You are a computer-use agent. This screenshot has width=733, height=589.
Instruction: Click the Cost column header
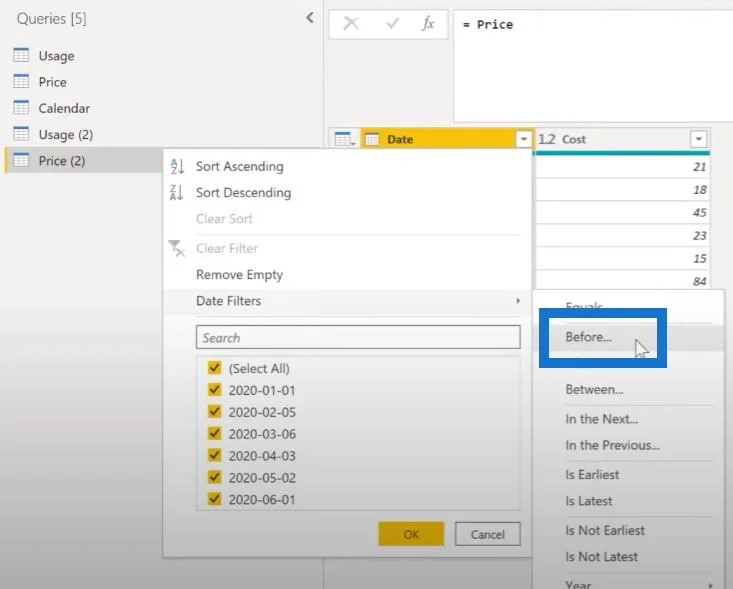[x=623, y=139]
